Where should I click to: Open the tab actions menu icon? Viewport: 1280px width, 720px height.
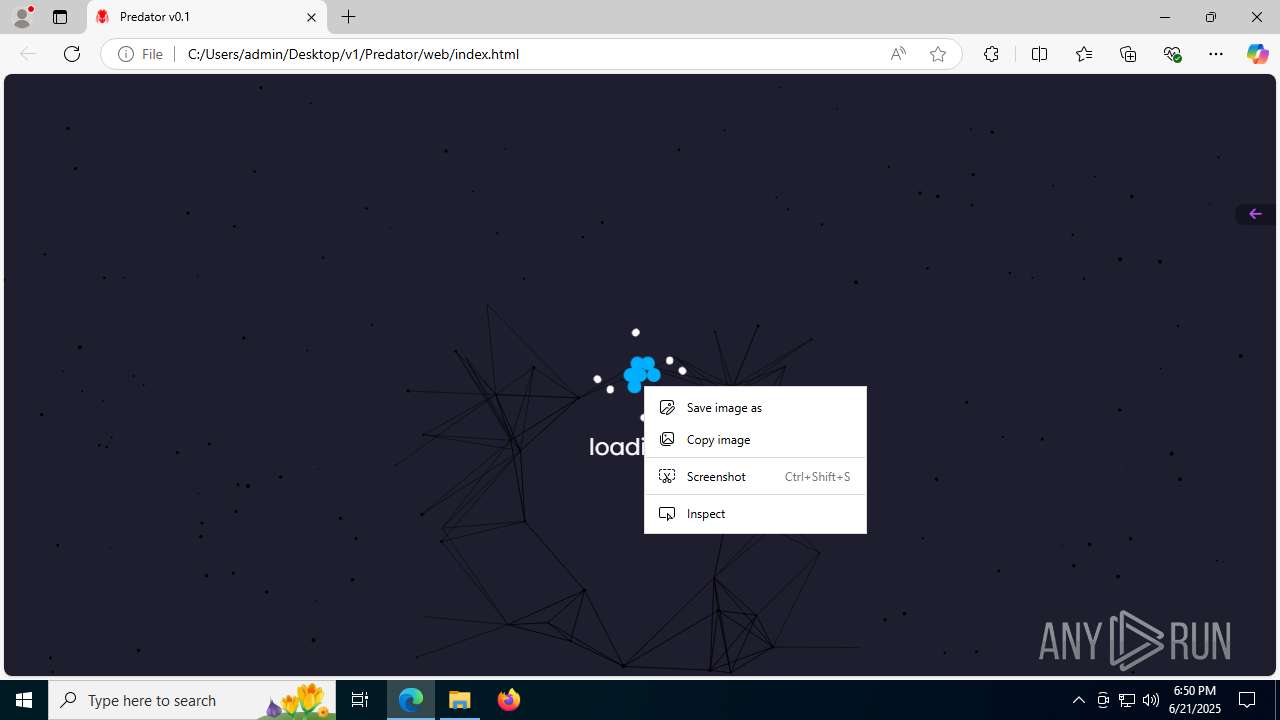pyautogui.click(x=60, y=17)
